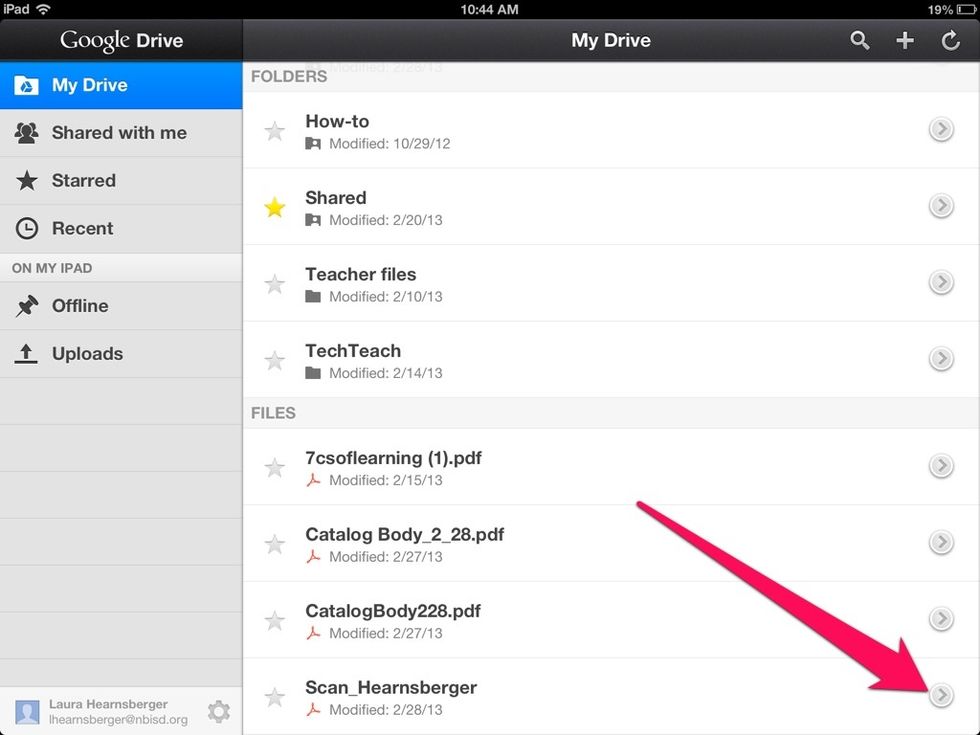Image resolution: width=980 pixels, height=735 pixels.
Task: Go to Starred in the sidebar
Action: tap(84, 181)
